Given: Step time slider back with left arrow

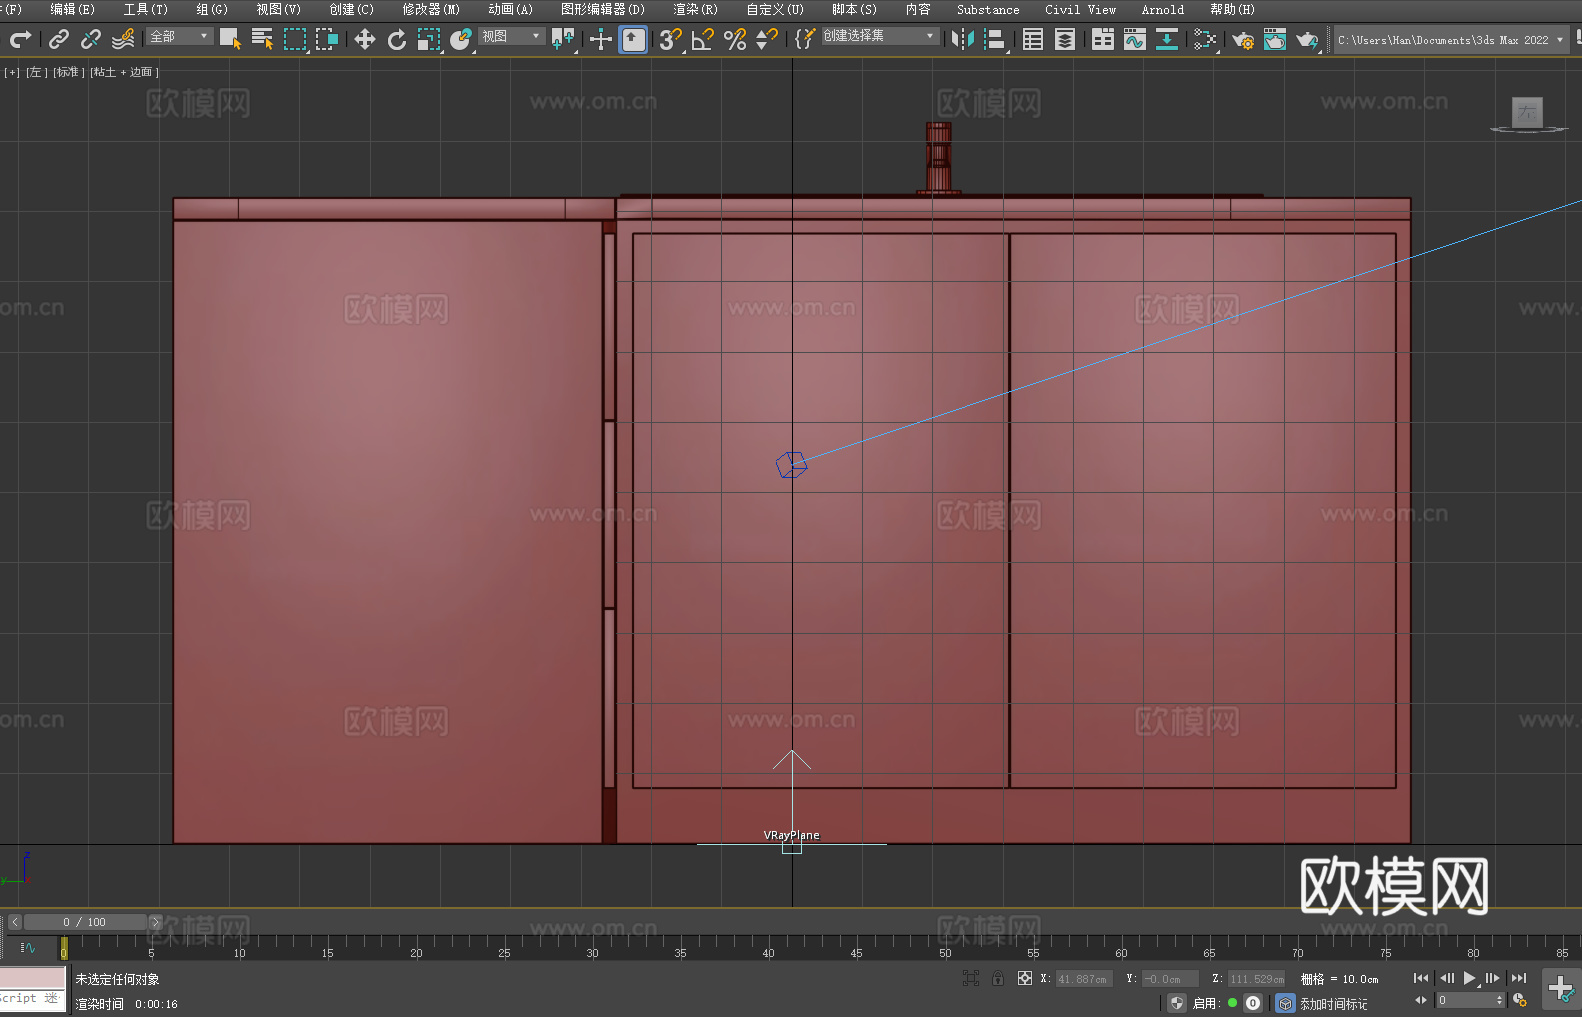Looking at the screenshot, I should pyautogui.click(x=15, y=922).
